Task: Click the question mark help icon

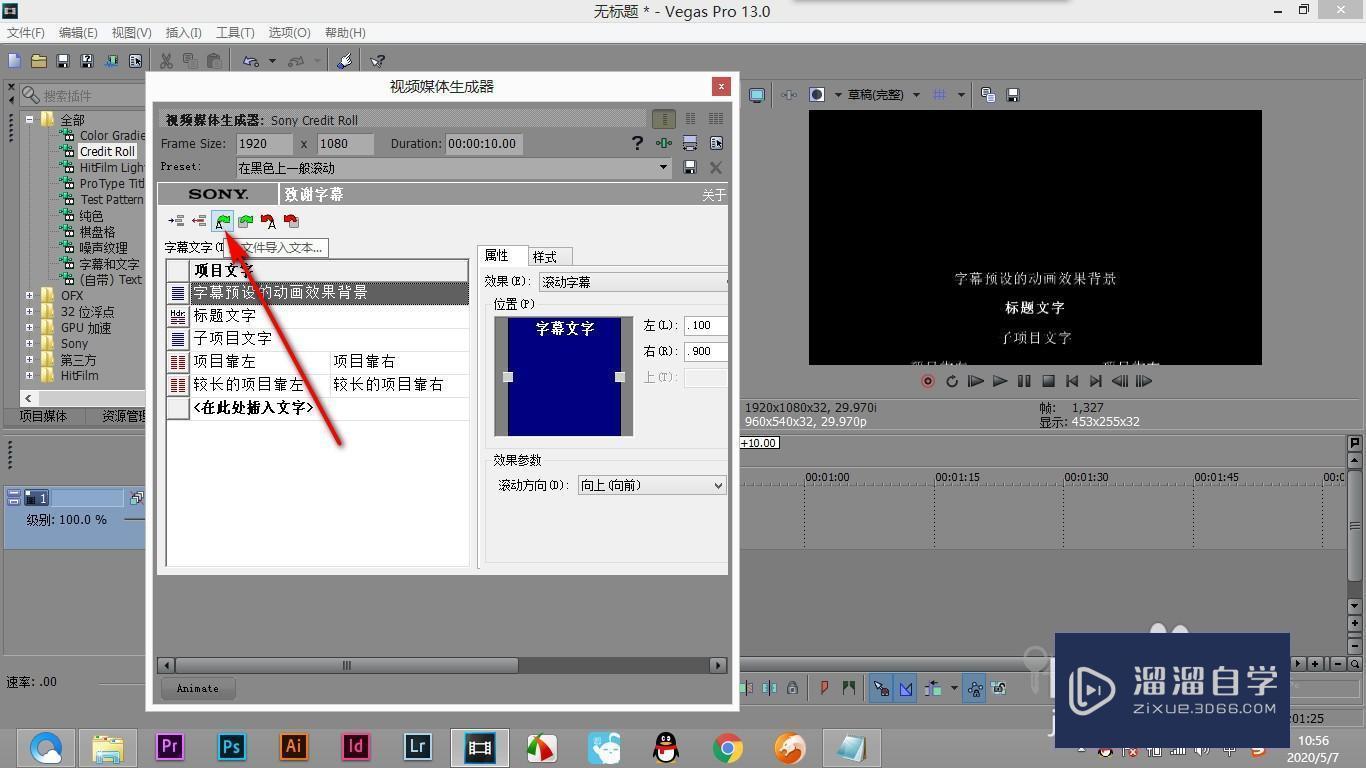Action: tap(637, 142)
